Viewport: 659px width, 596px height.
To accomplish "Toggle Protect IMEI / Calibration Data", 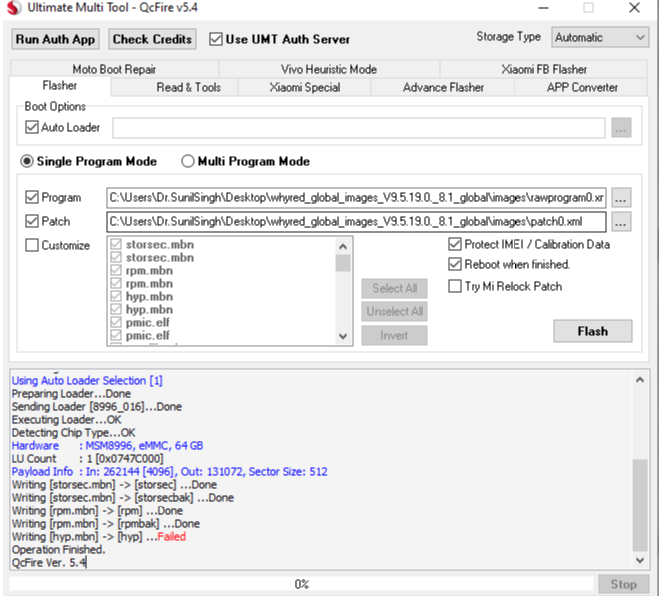I will coord(455,244).
